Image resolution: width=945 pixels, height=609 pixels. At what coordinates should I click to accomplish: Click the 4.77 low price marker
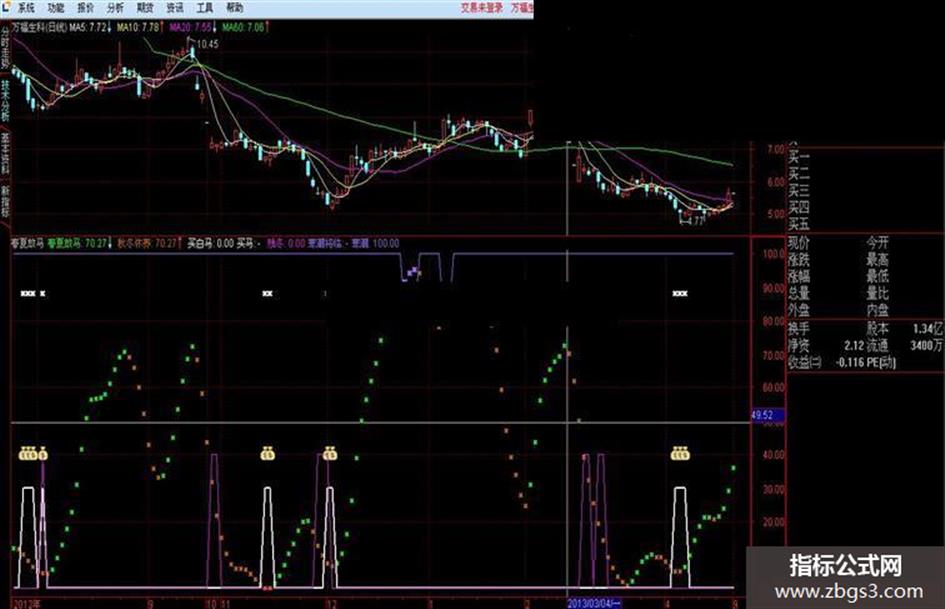tap(695, 221)
